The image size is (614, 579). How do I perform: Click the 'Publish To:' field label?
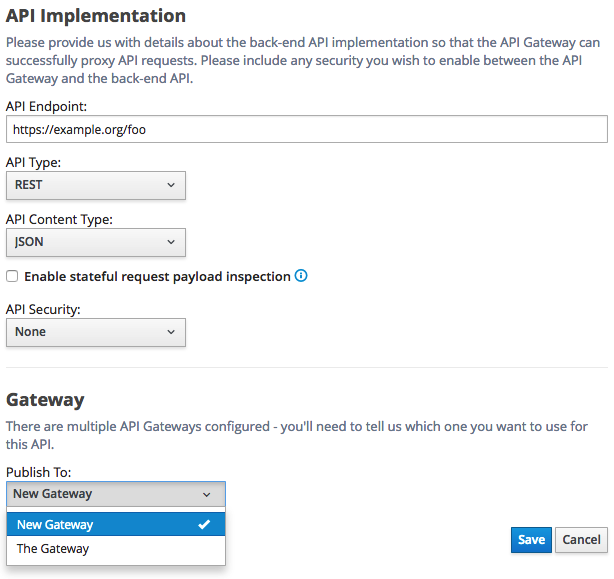38,472
